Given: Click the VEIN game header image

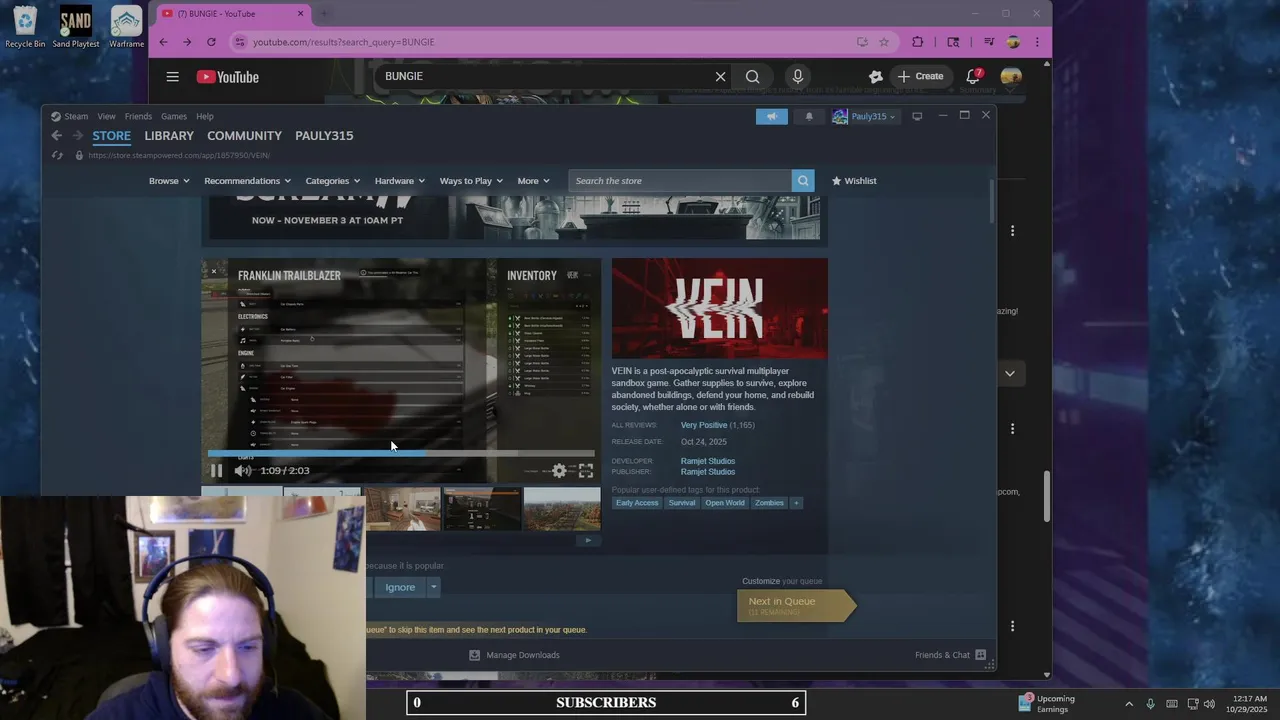Looking at the screenshot, I should point(720,309).
